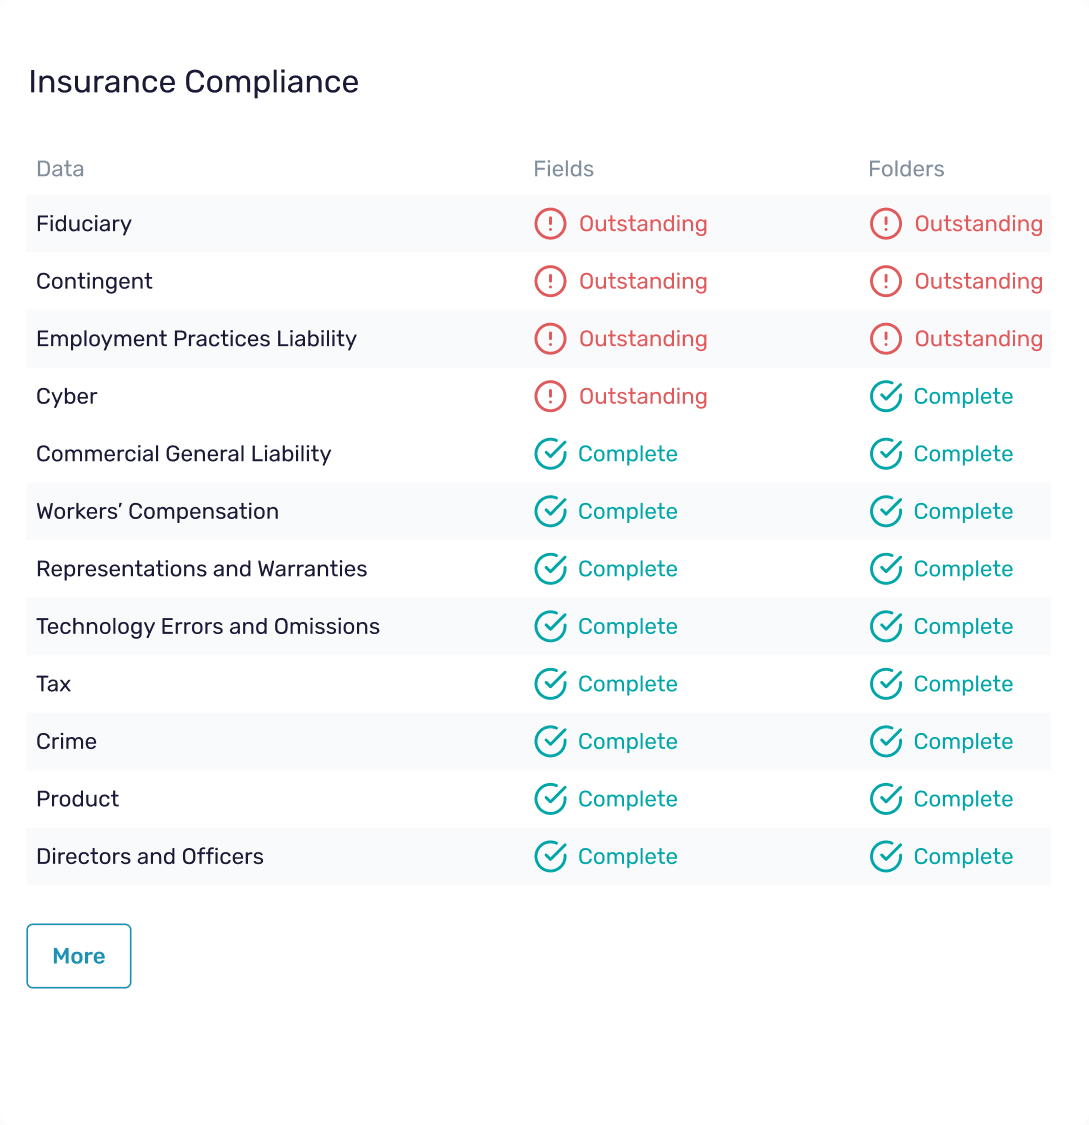This screenshot has height=1125, width=1089.
Task: Open Employment Practices Liability Folders Outstanding text
Action: 978,339
